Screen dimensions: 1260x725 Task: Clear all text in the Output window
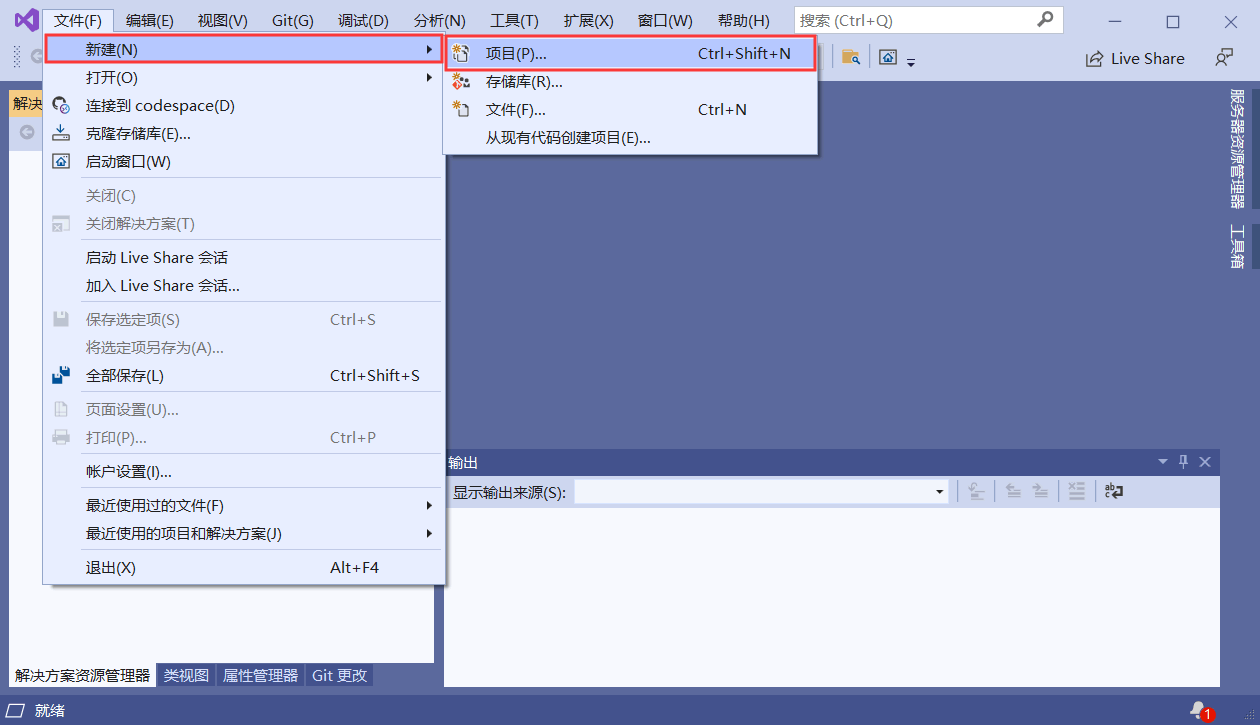click(1075, 490)
